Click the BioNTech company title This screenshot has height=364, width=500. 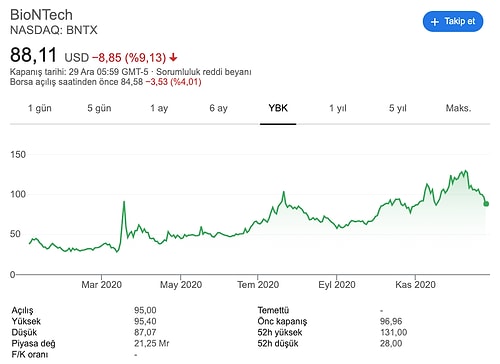point(41,15)
